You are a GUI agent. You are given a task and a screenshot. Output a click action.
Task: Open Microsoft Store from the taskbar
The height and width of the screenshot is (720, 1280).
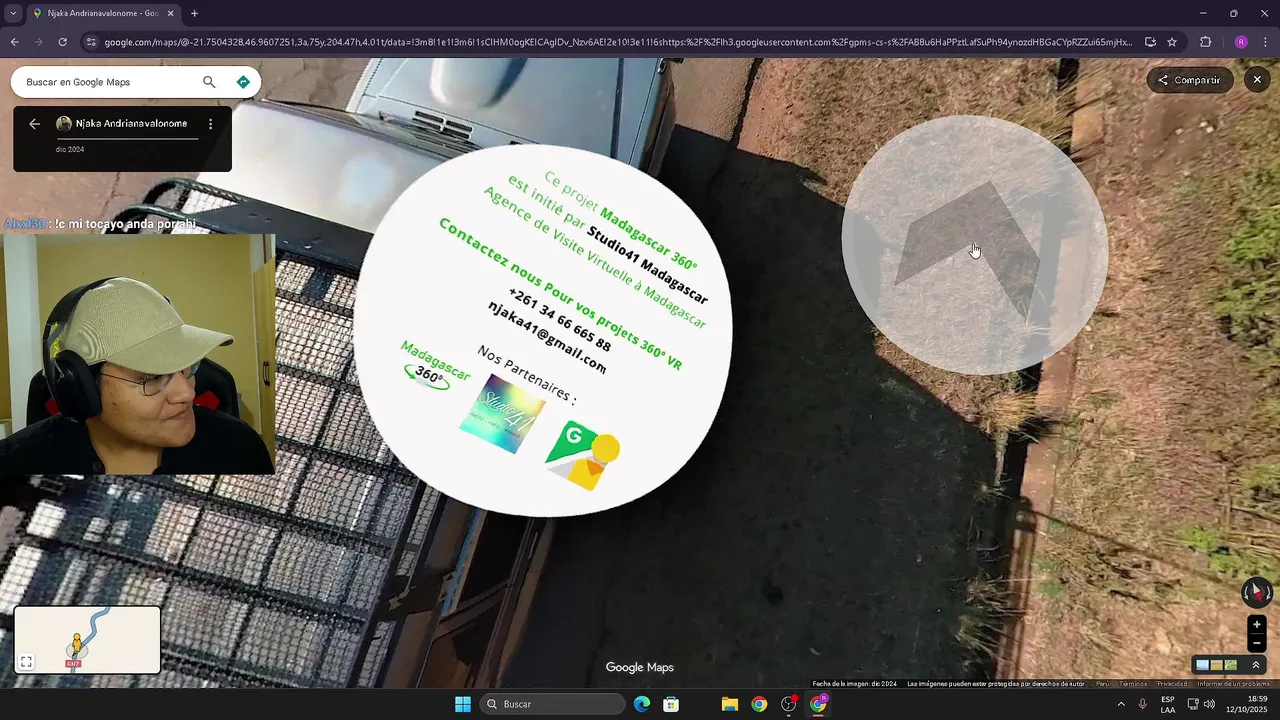point(671,704)
